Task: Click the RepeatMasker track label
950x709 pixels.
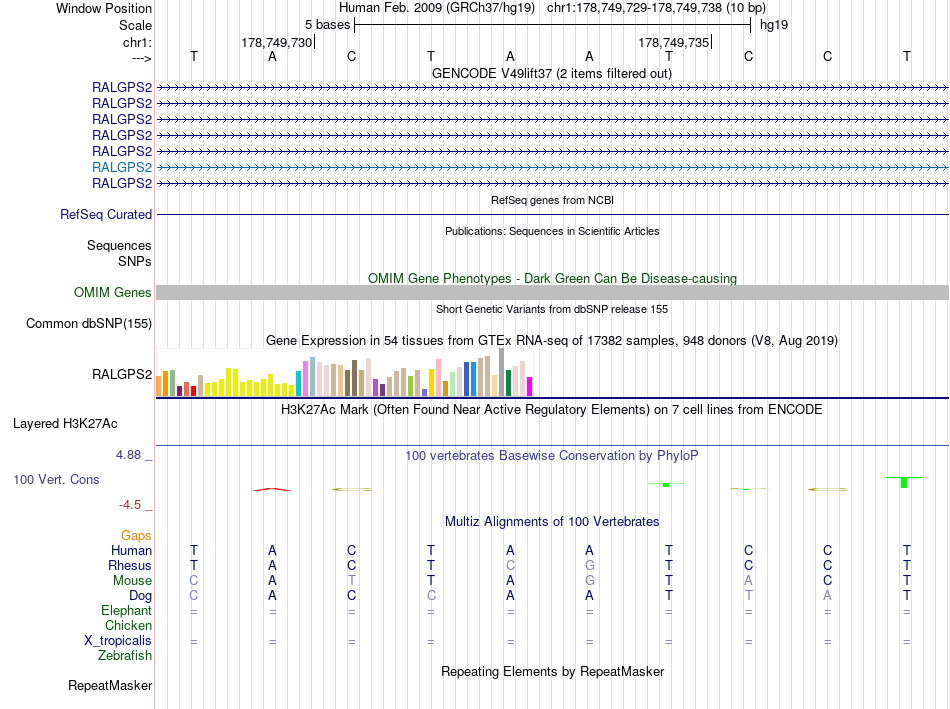Action: tap(110, 685)
